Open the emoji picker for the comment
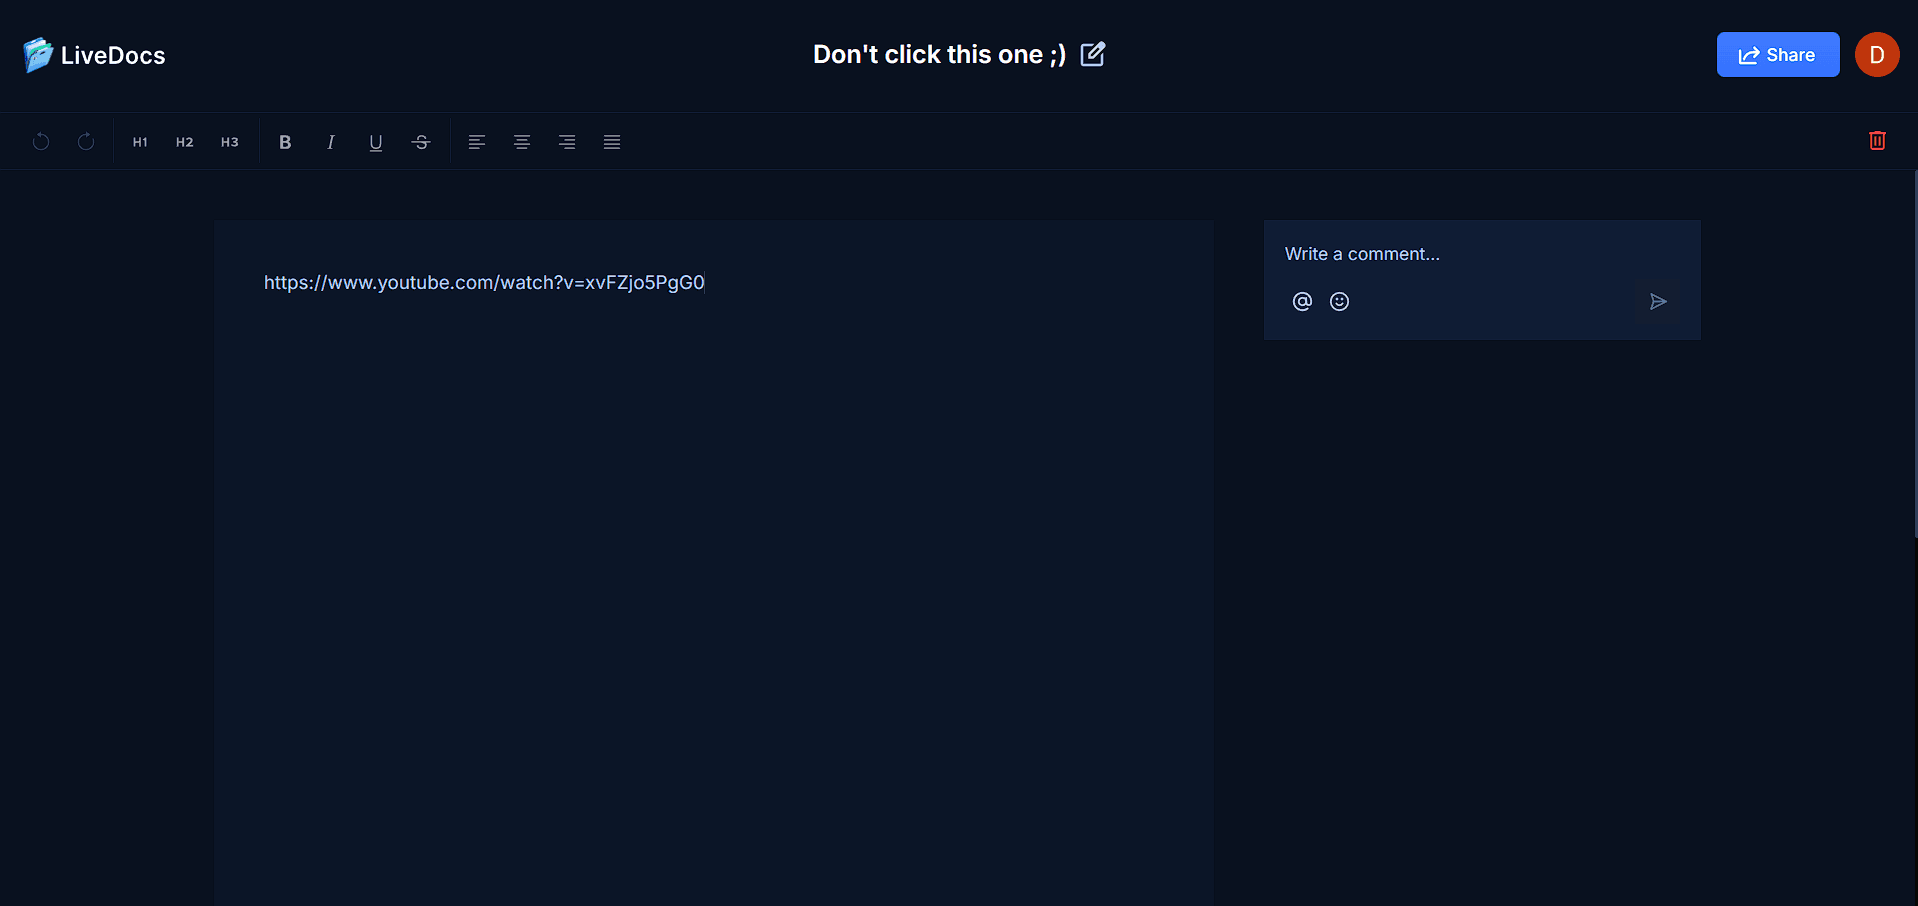This screenshot has height=906, width=1918. 1339,300
